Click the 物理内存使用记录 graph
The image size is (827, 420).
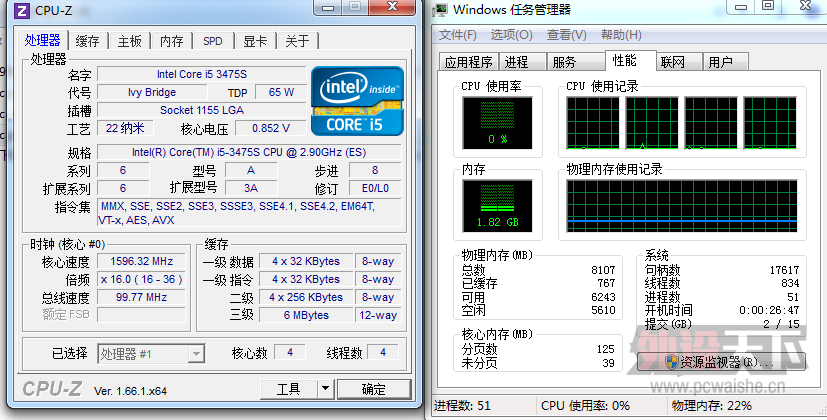pyautogui.click(x=682, y=206)
